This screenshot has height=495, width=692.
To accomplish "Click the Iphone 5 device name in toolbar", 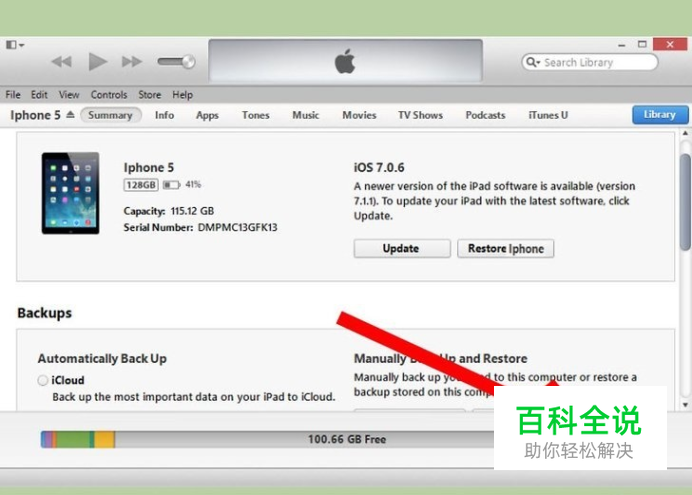I will point(35,115).
